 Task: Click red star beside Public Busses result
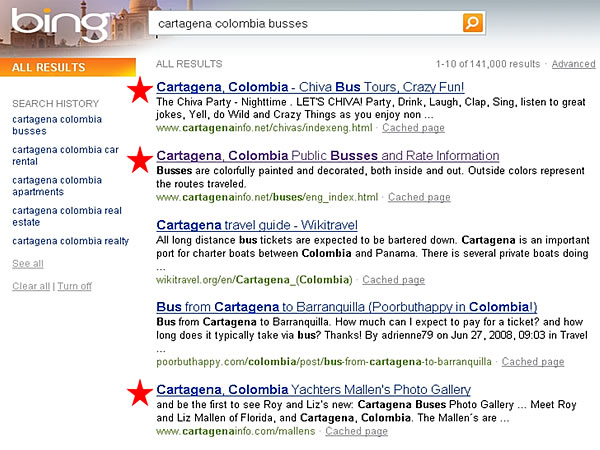tap(141, 158)
